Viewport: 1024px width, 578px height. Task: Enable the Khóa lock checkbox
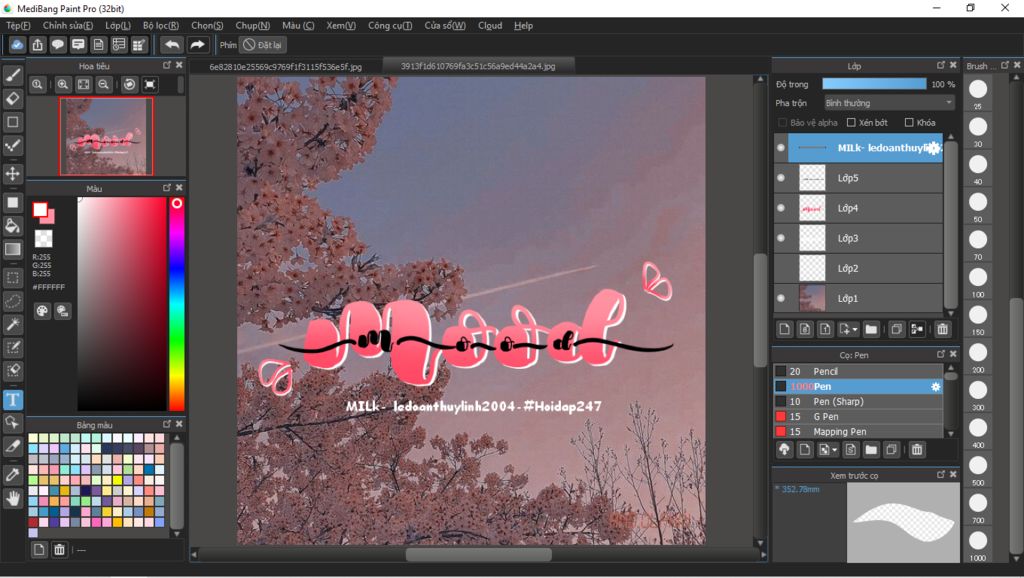(908, 122)
